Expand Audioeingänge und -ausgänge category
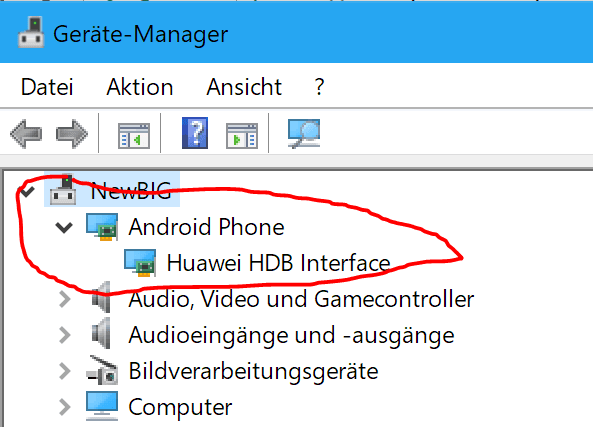Screen dimensions: 593x427 tap(65, 335)
